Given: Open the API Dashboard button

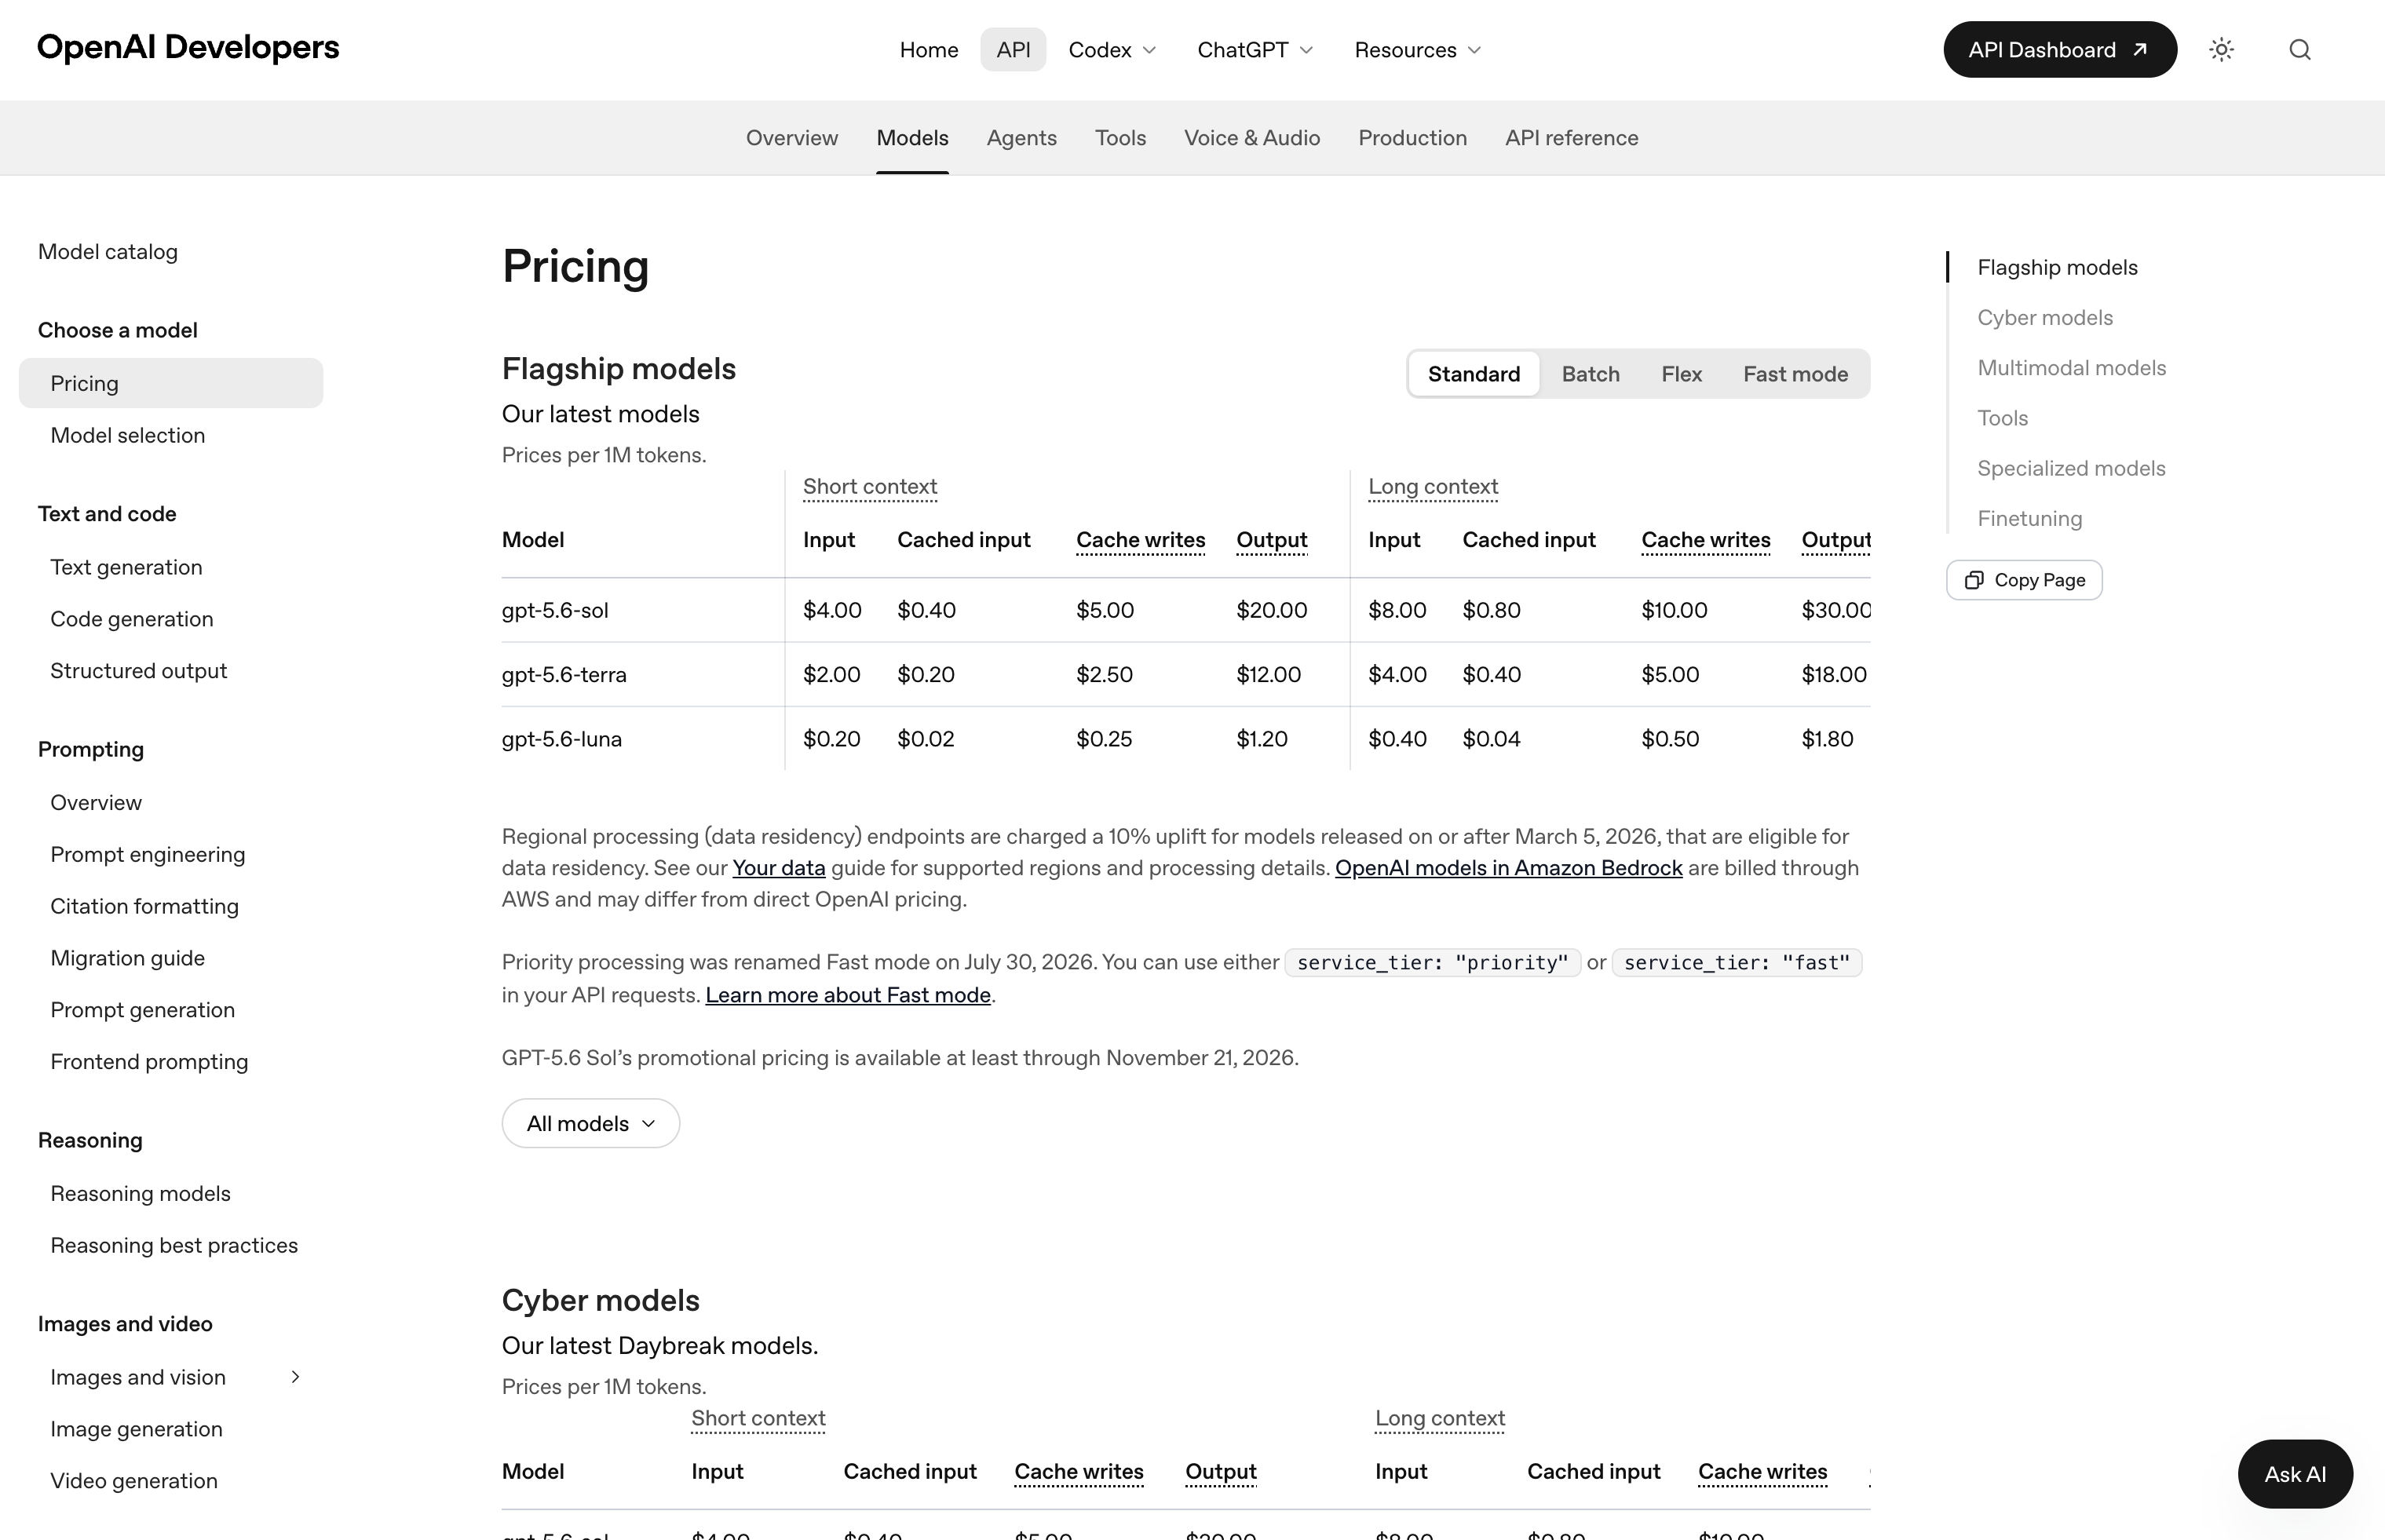Looking at the screenshot, I should click(2060, 50).
